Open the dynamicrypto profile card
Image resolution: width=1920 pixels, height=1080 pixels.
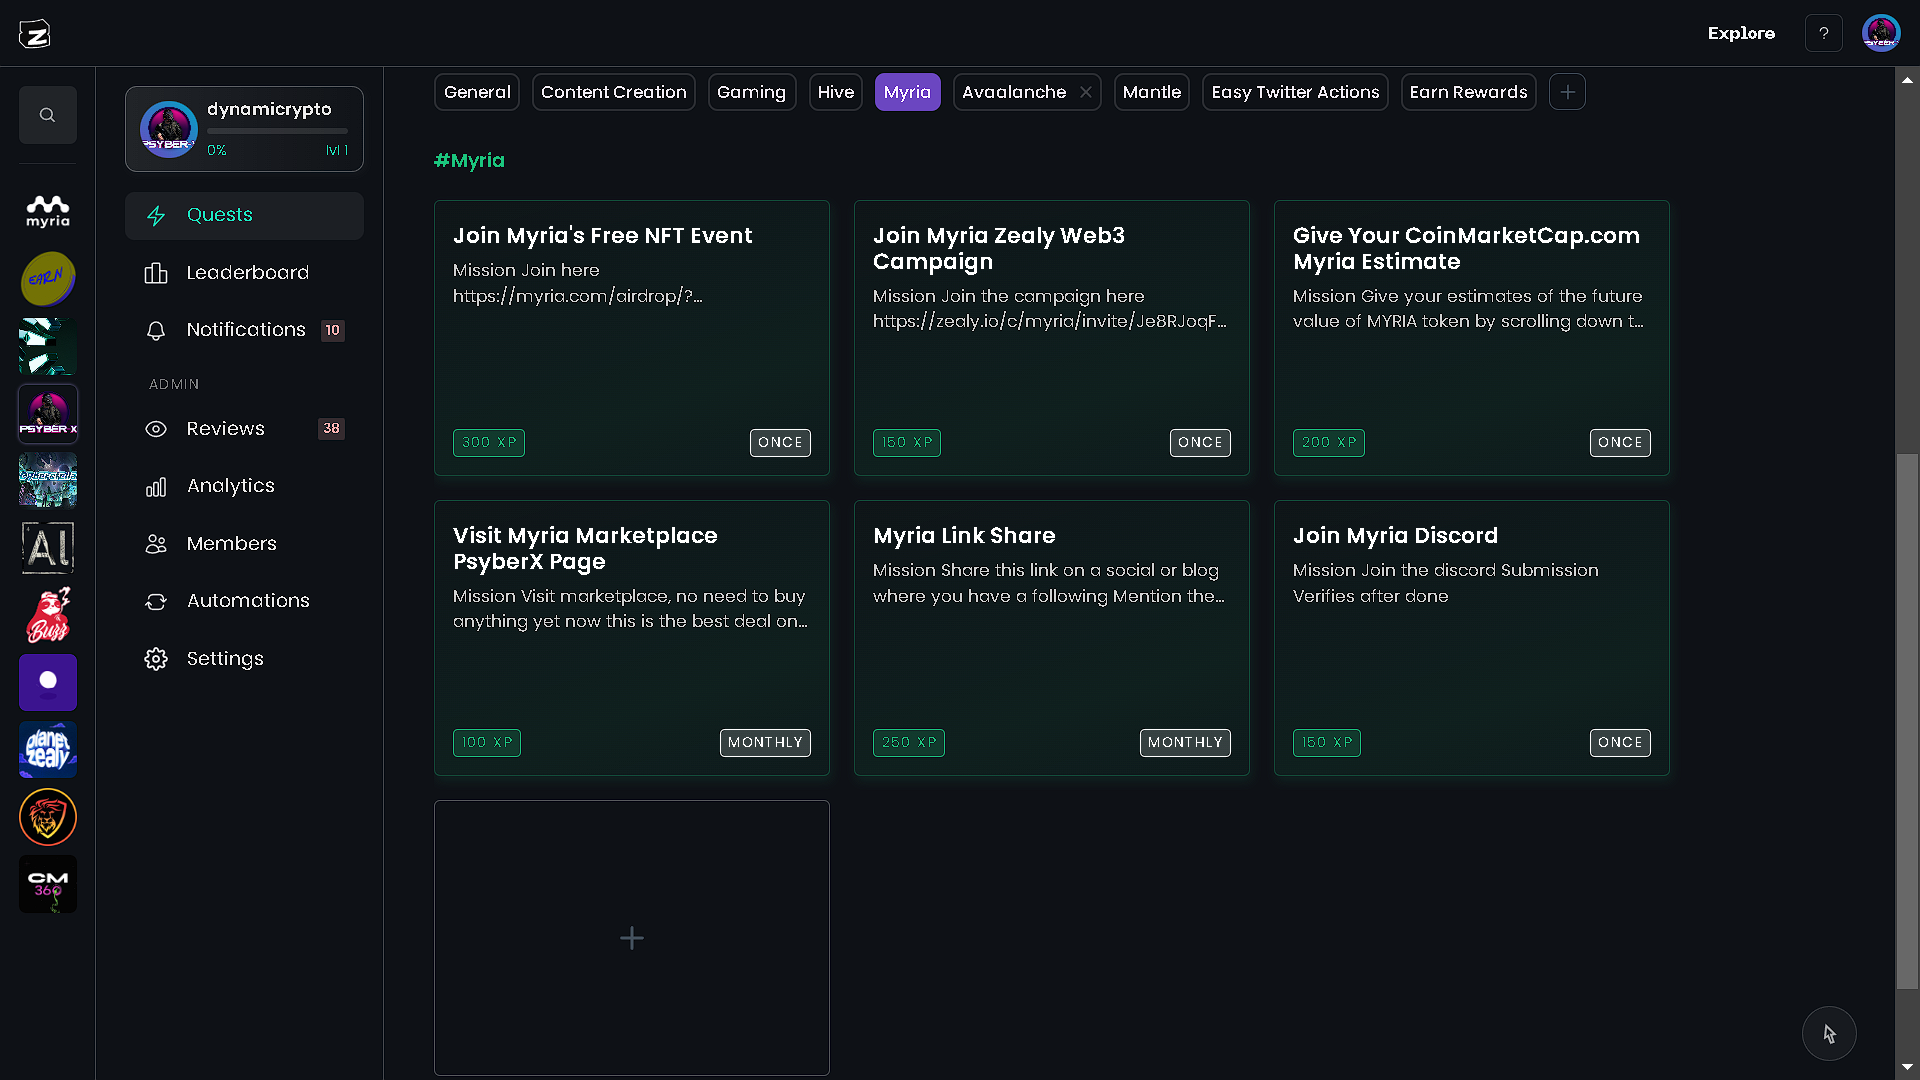coord(244,129)
